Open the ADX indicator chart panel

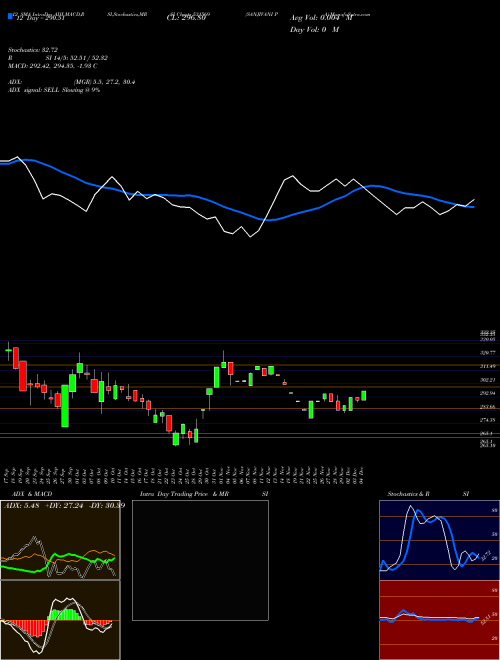(60, 540)
